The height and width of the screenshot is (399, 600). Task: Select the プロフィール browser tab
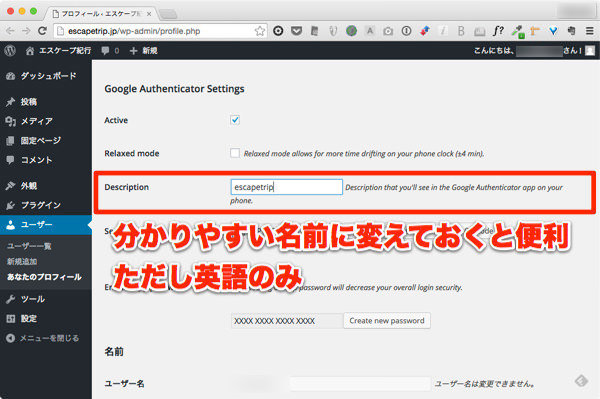point(101,14)
